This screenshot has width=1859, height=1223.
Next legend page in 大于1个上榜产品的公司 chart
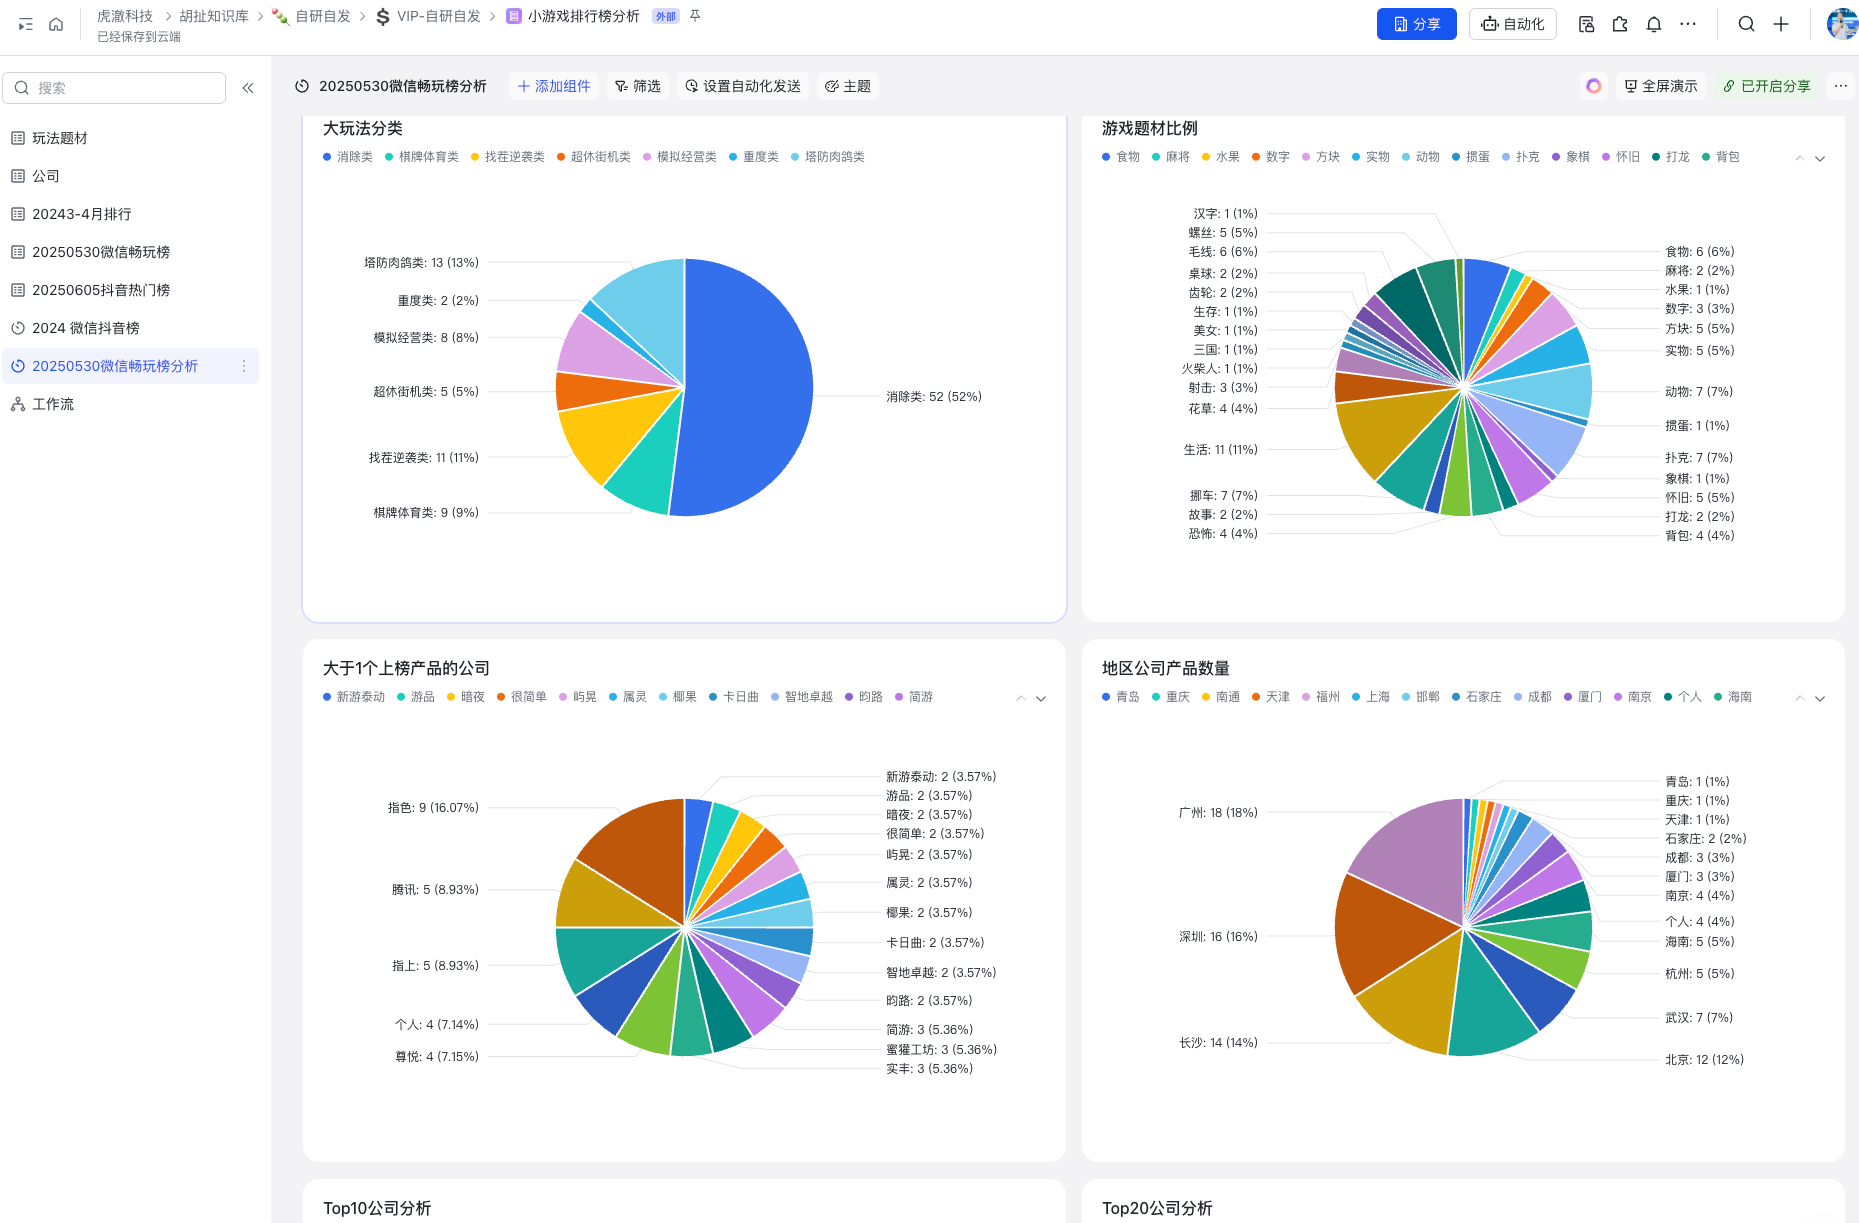tap(1041, 698)
